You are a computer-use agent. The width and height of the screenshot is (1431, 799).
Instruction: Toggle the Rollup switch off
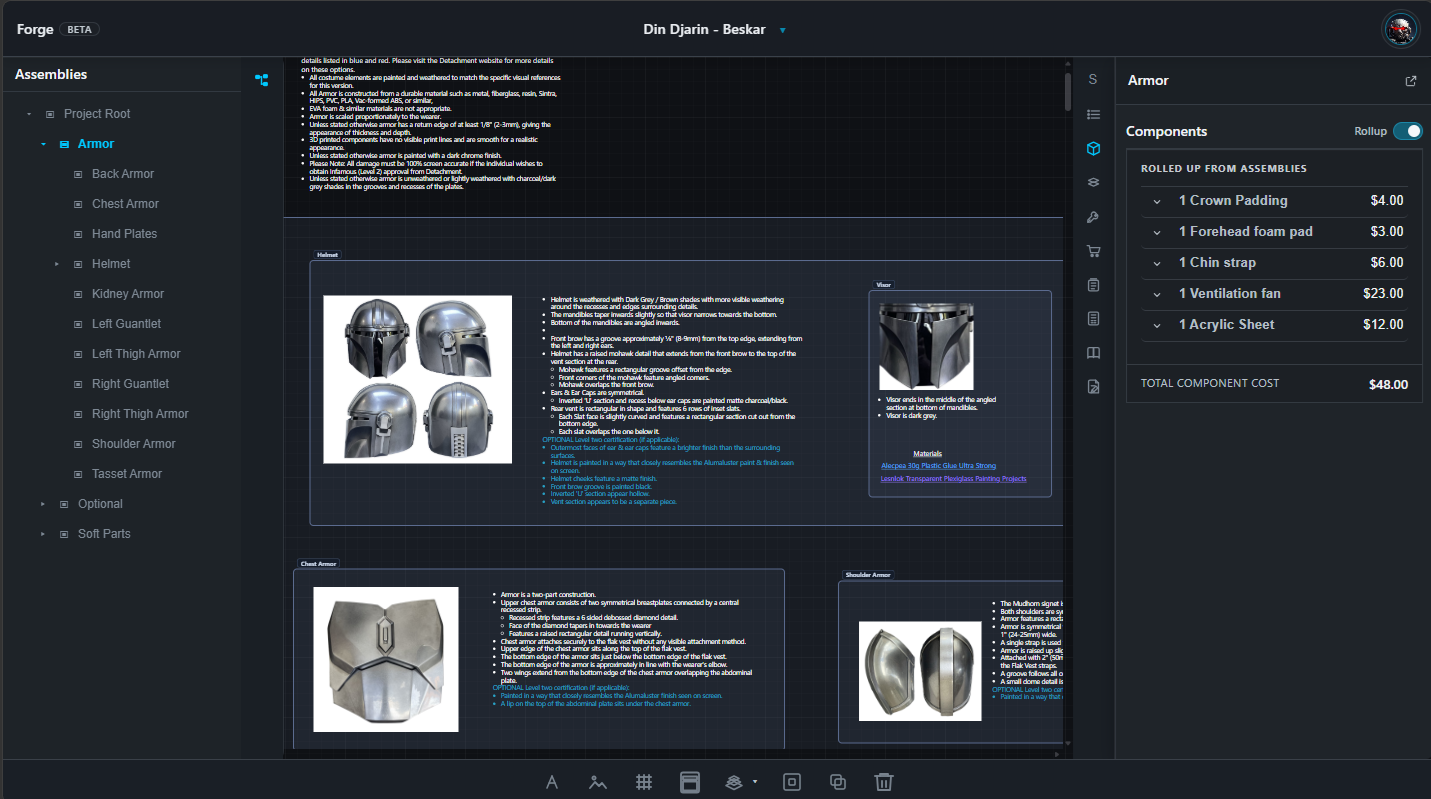(1407, 131)
